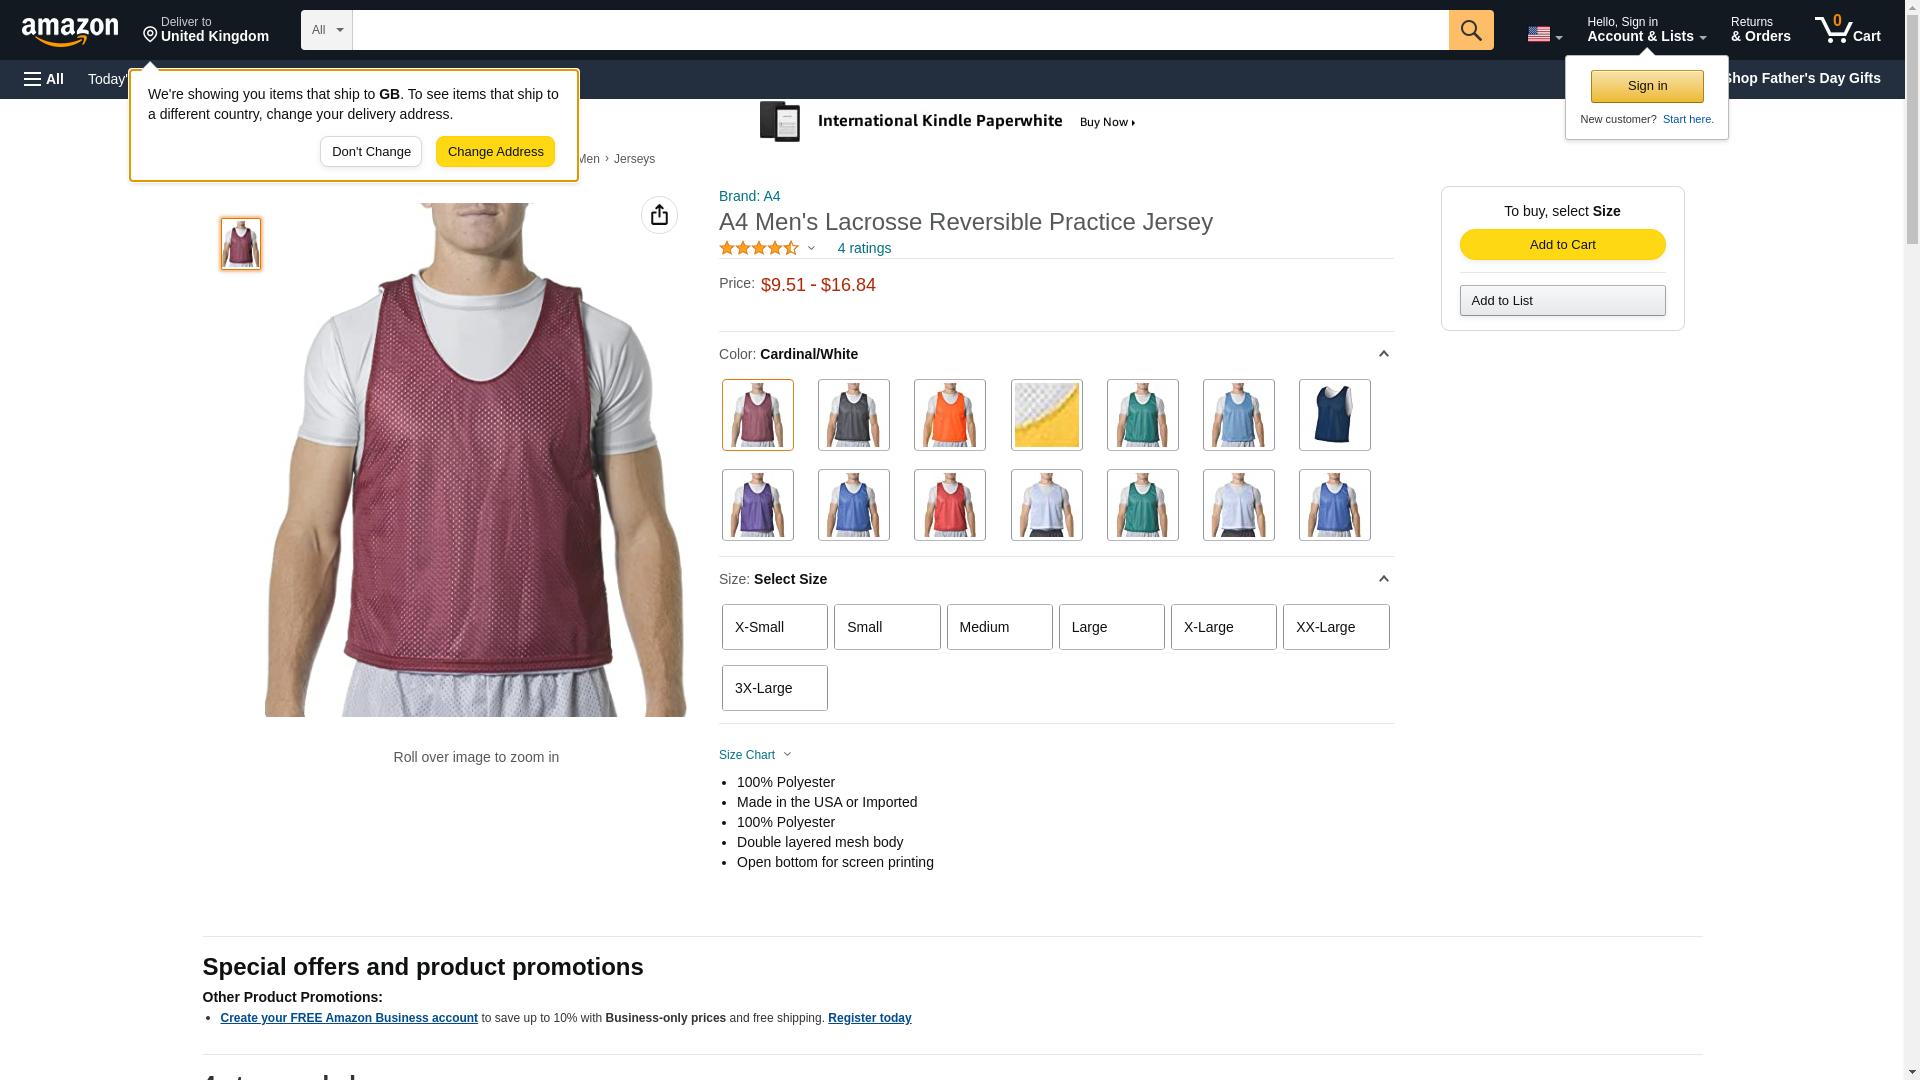Image resolution: width=1920 pixels, height=1080 pixels.
Task: Click the Kindle Paperwhite banner
Action: point(948,122)
